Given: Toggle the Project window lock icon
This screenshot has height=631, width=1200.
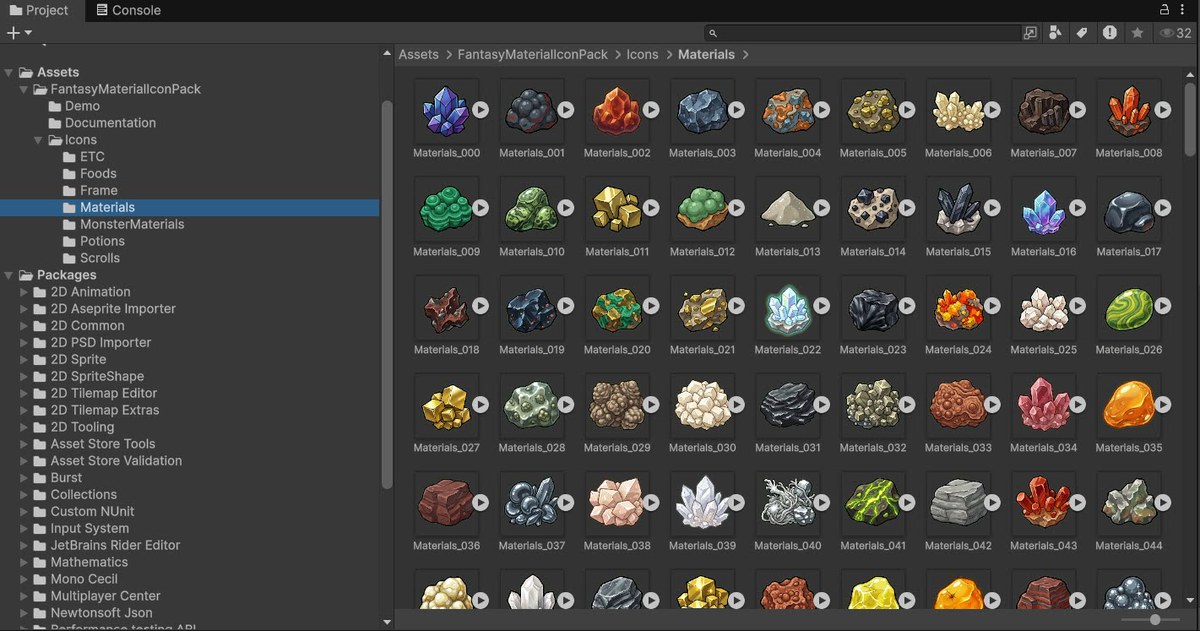Looking at the screenshot, I should pos(1164,9).
